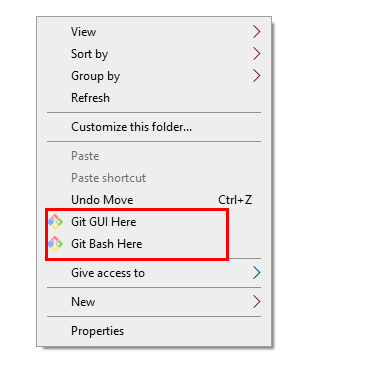Launch Git Bash Here text entry
Screen dimensions: 389x369
click(107, 244)
